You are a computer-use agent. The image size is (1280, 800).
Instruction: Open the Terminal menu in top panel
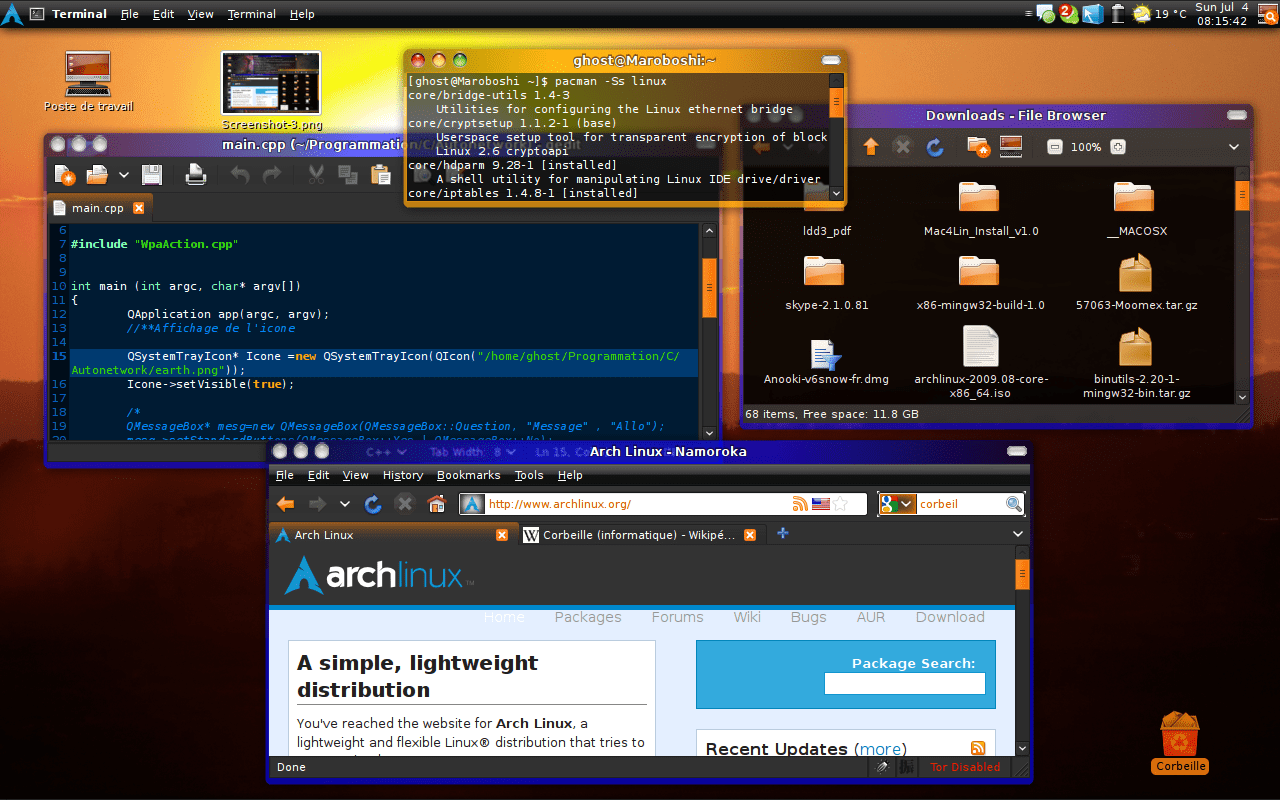(252, 14)
